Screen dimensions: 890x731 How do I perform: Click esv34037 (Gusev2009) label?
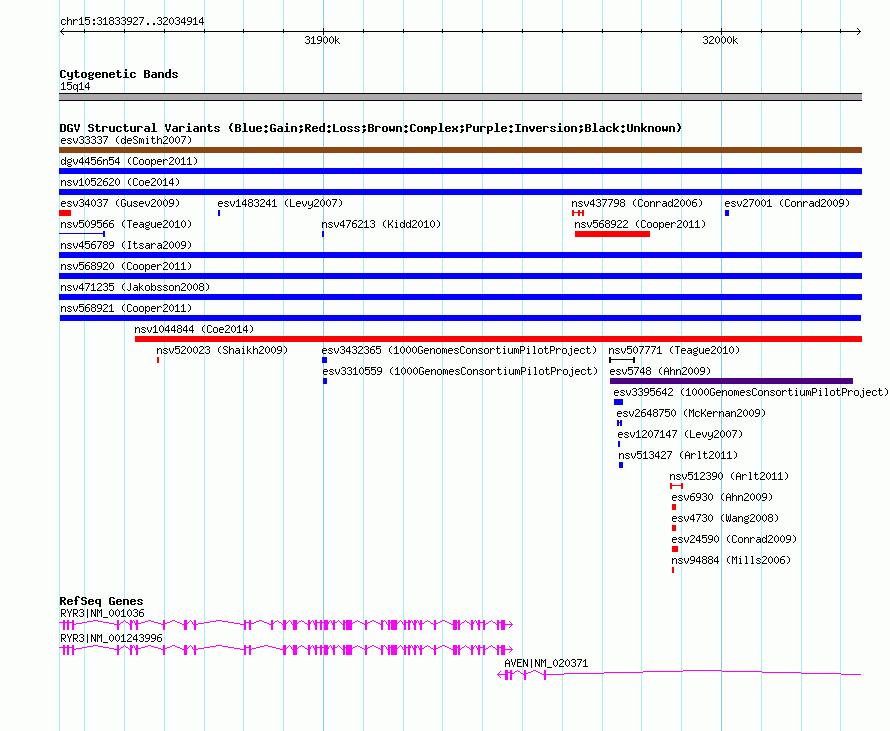tap(120, 203)
